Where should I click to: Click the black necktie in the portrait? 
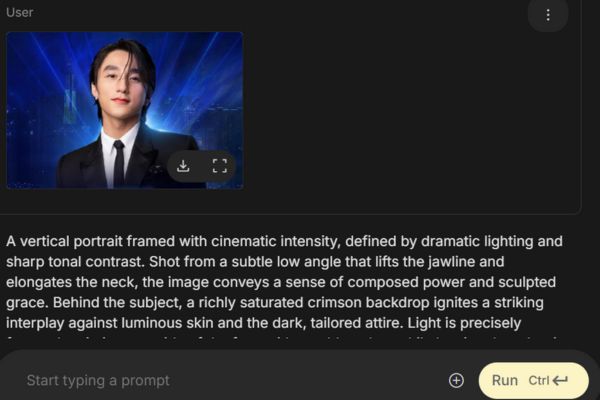click(x=119, y=163)
